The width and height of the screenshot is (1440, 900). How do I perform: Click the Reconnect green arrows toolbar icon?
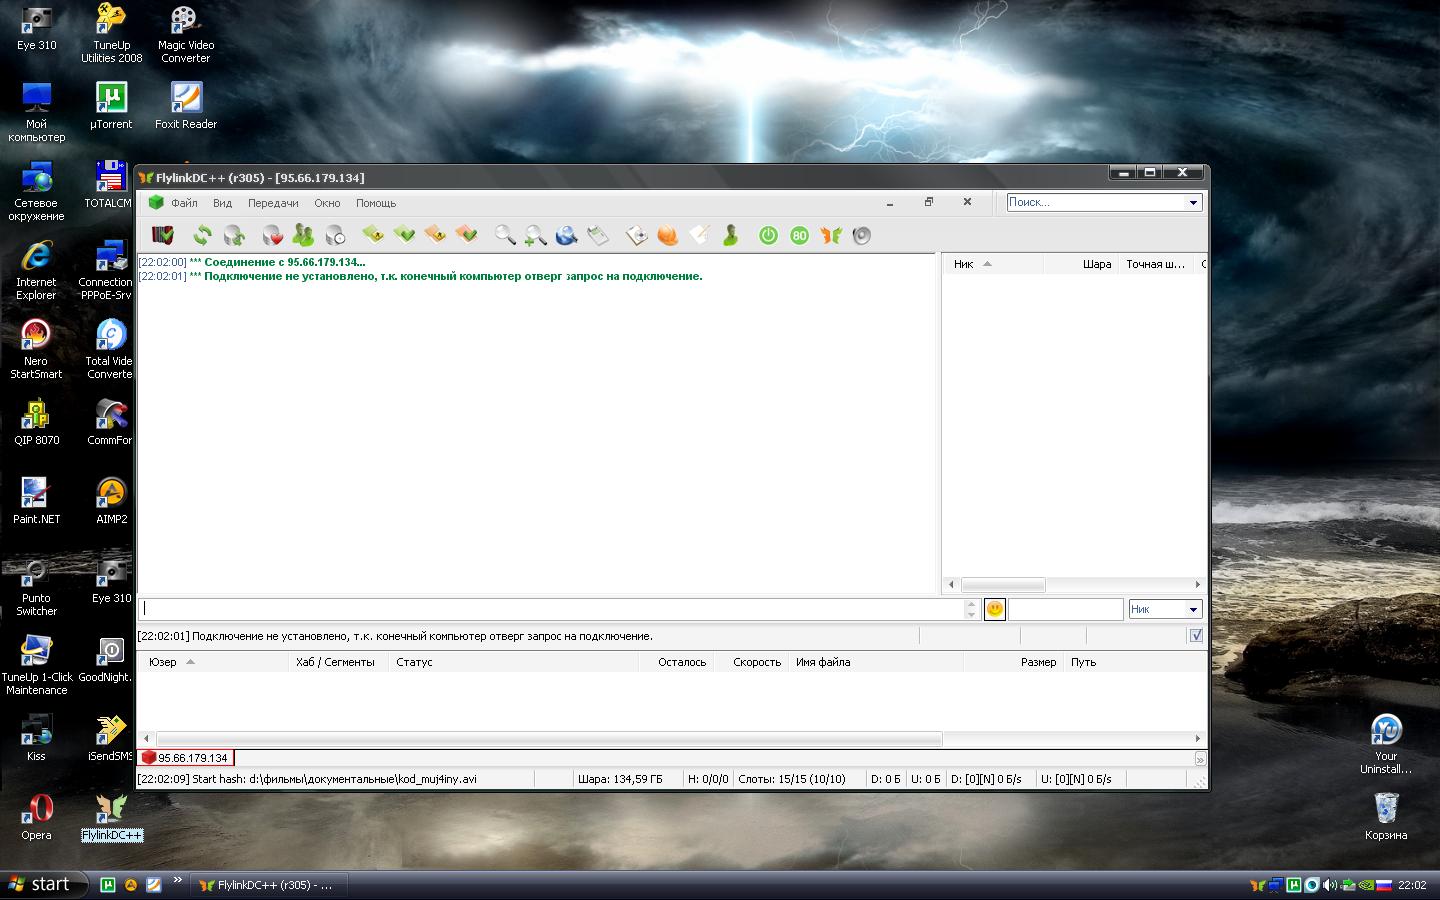coord(203,235)
